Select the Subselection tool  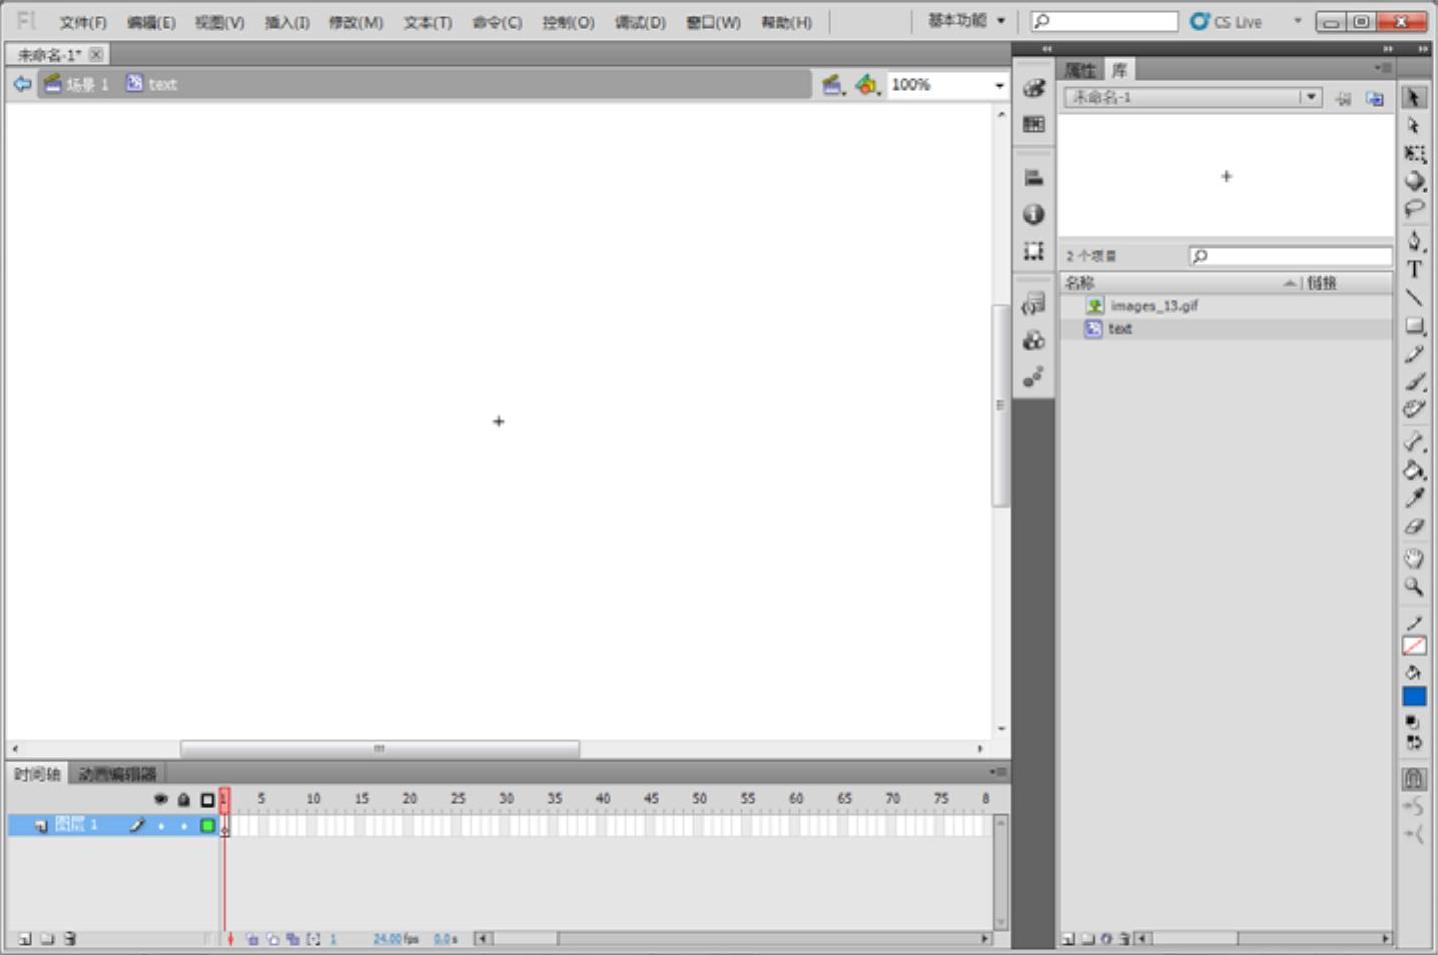pos(1413,126)
